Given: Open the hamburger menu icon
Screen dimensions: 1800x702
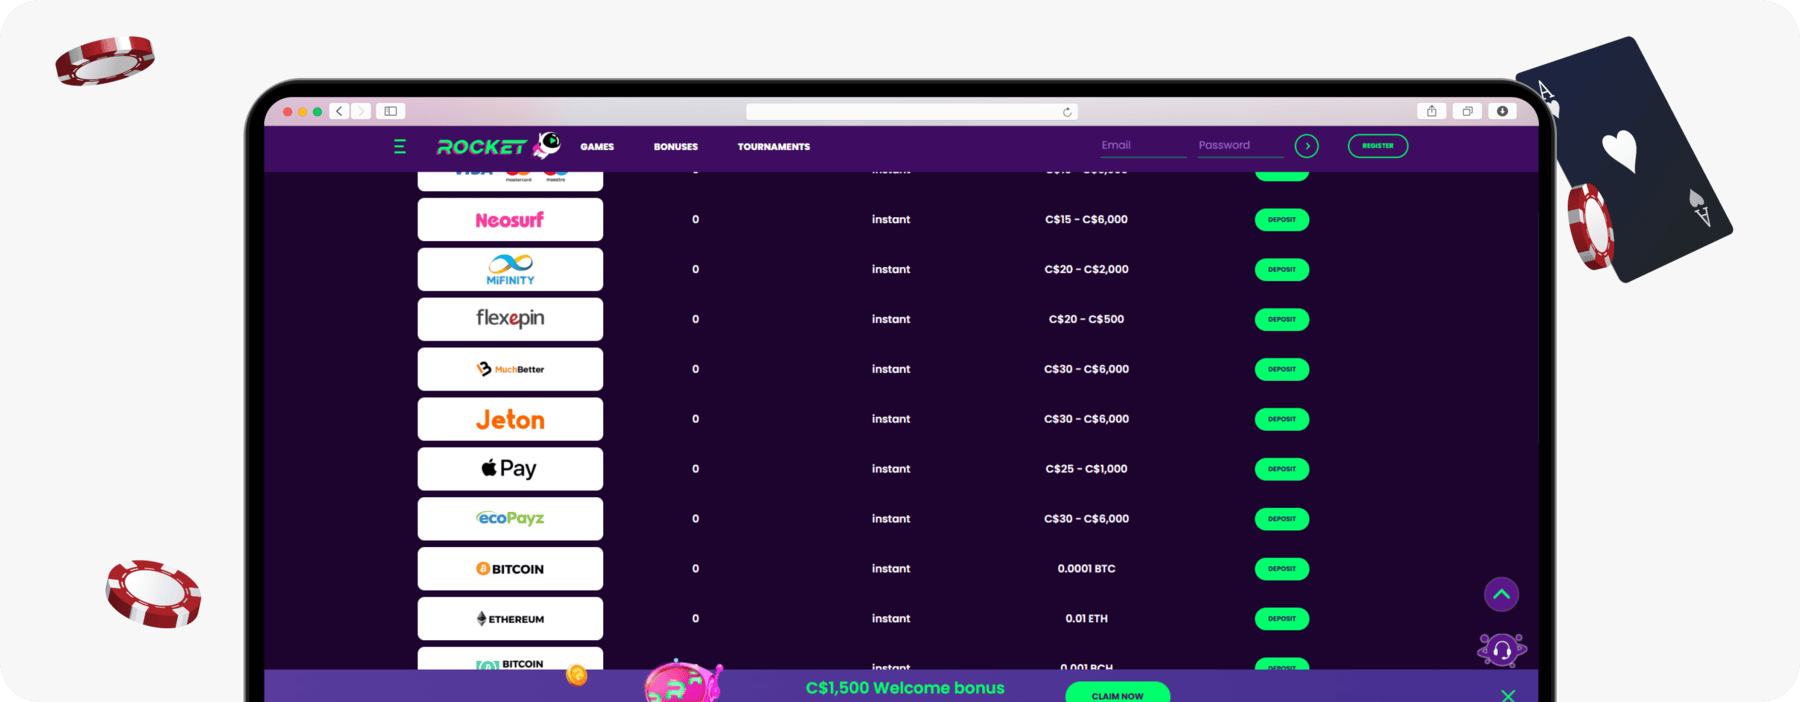Looking at the screenshot, I should point(400,146).
